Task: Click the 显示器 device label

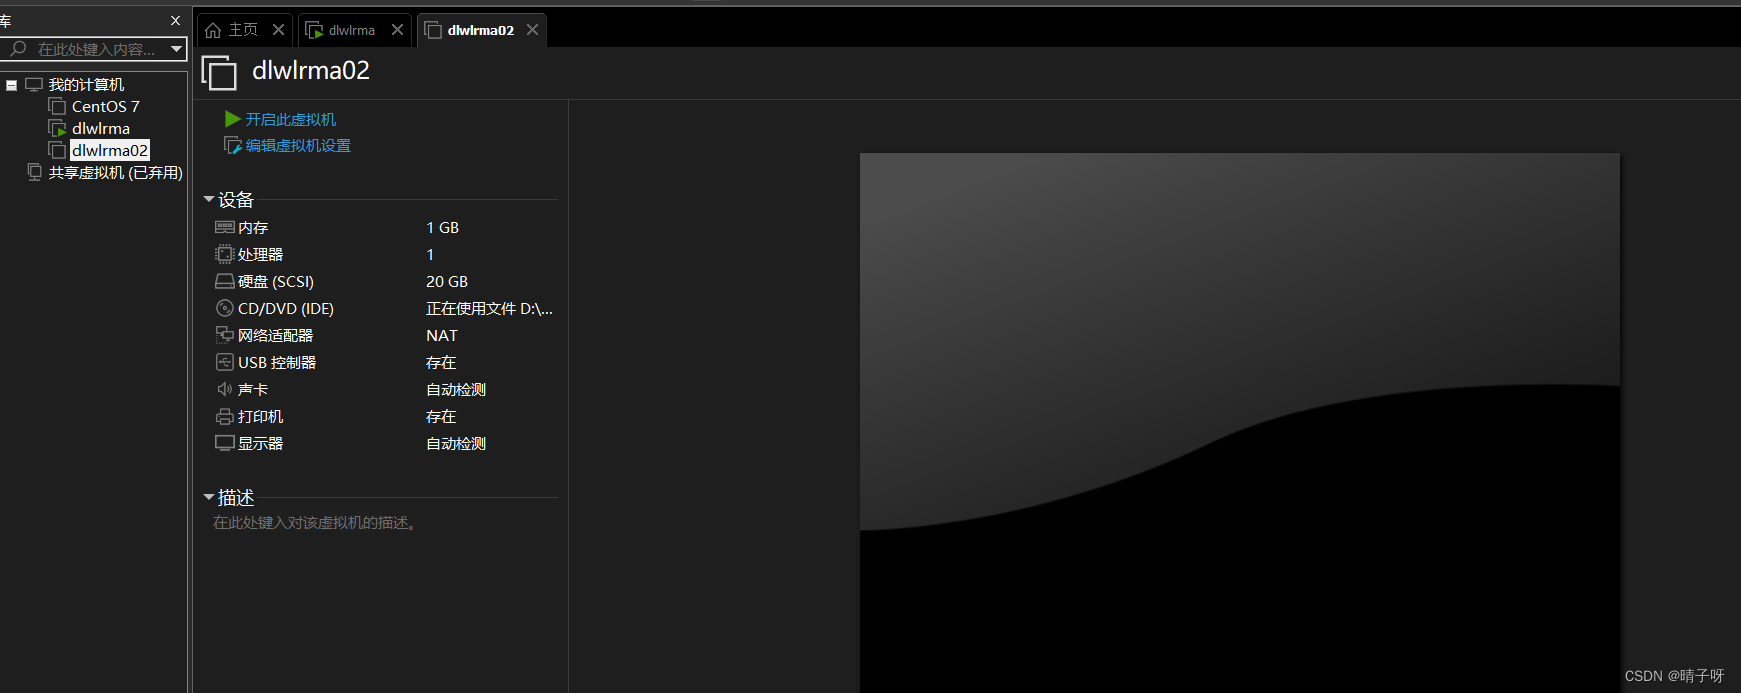Action: pos(260,443)
